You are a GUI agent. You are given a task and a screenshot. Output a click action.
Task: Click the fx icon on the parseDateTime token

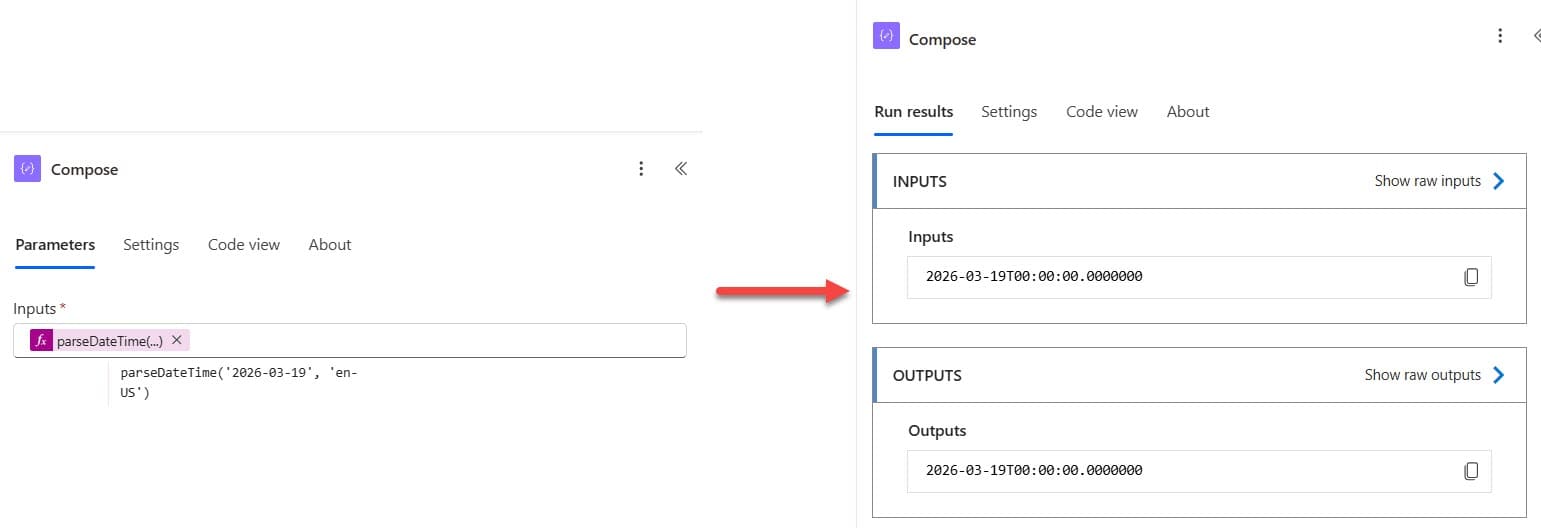[x=41, y=341]
